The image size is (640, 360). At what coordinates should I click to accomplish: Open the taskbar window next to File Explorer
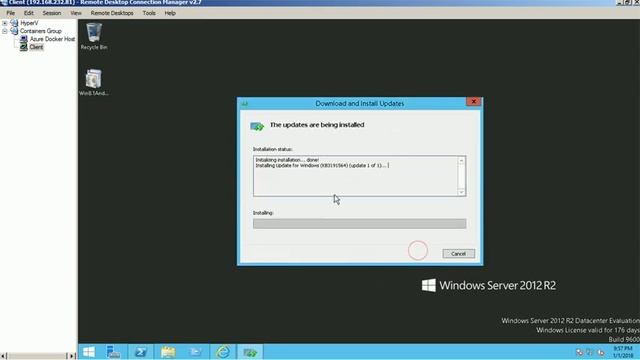(x=195, y=352)
